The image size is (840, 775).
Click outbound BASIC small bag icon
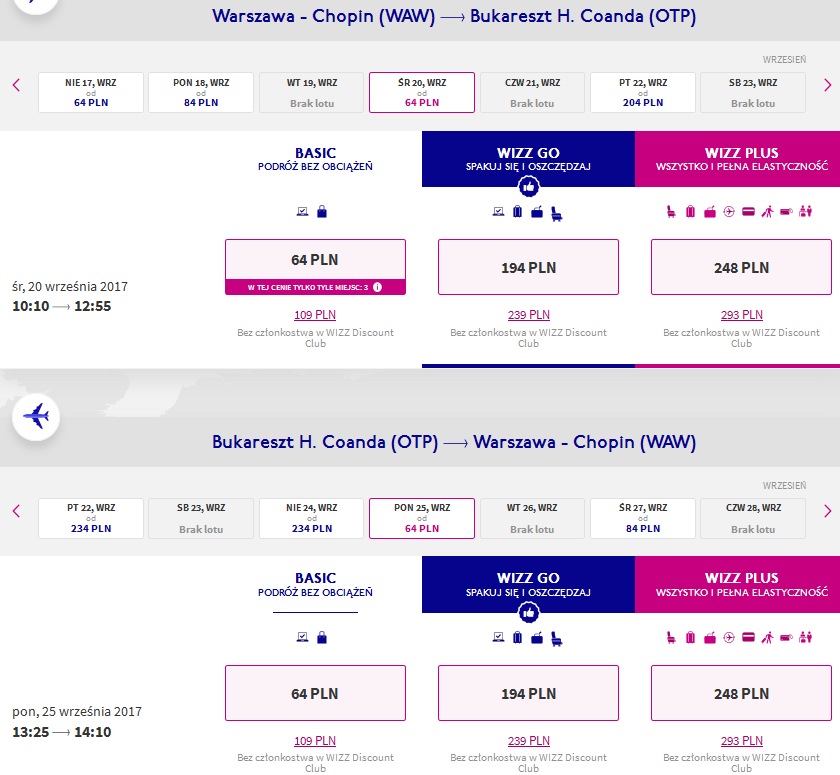(x=322, y=212)
